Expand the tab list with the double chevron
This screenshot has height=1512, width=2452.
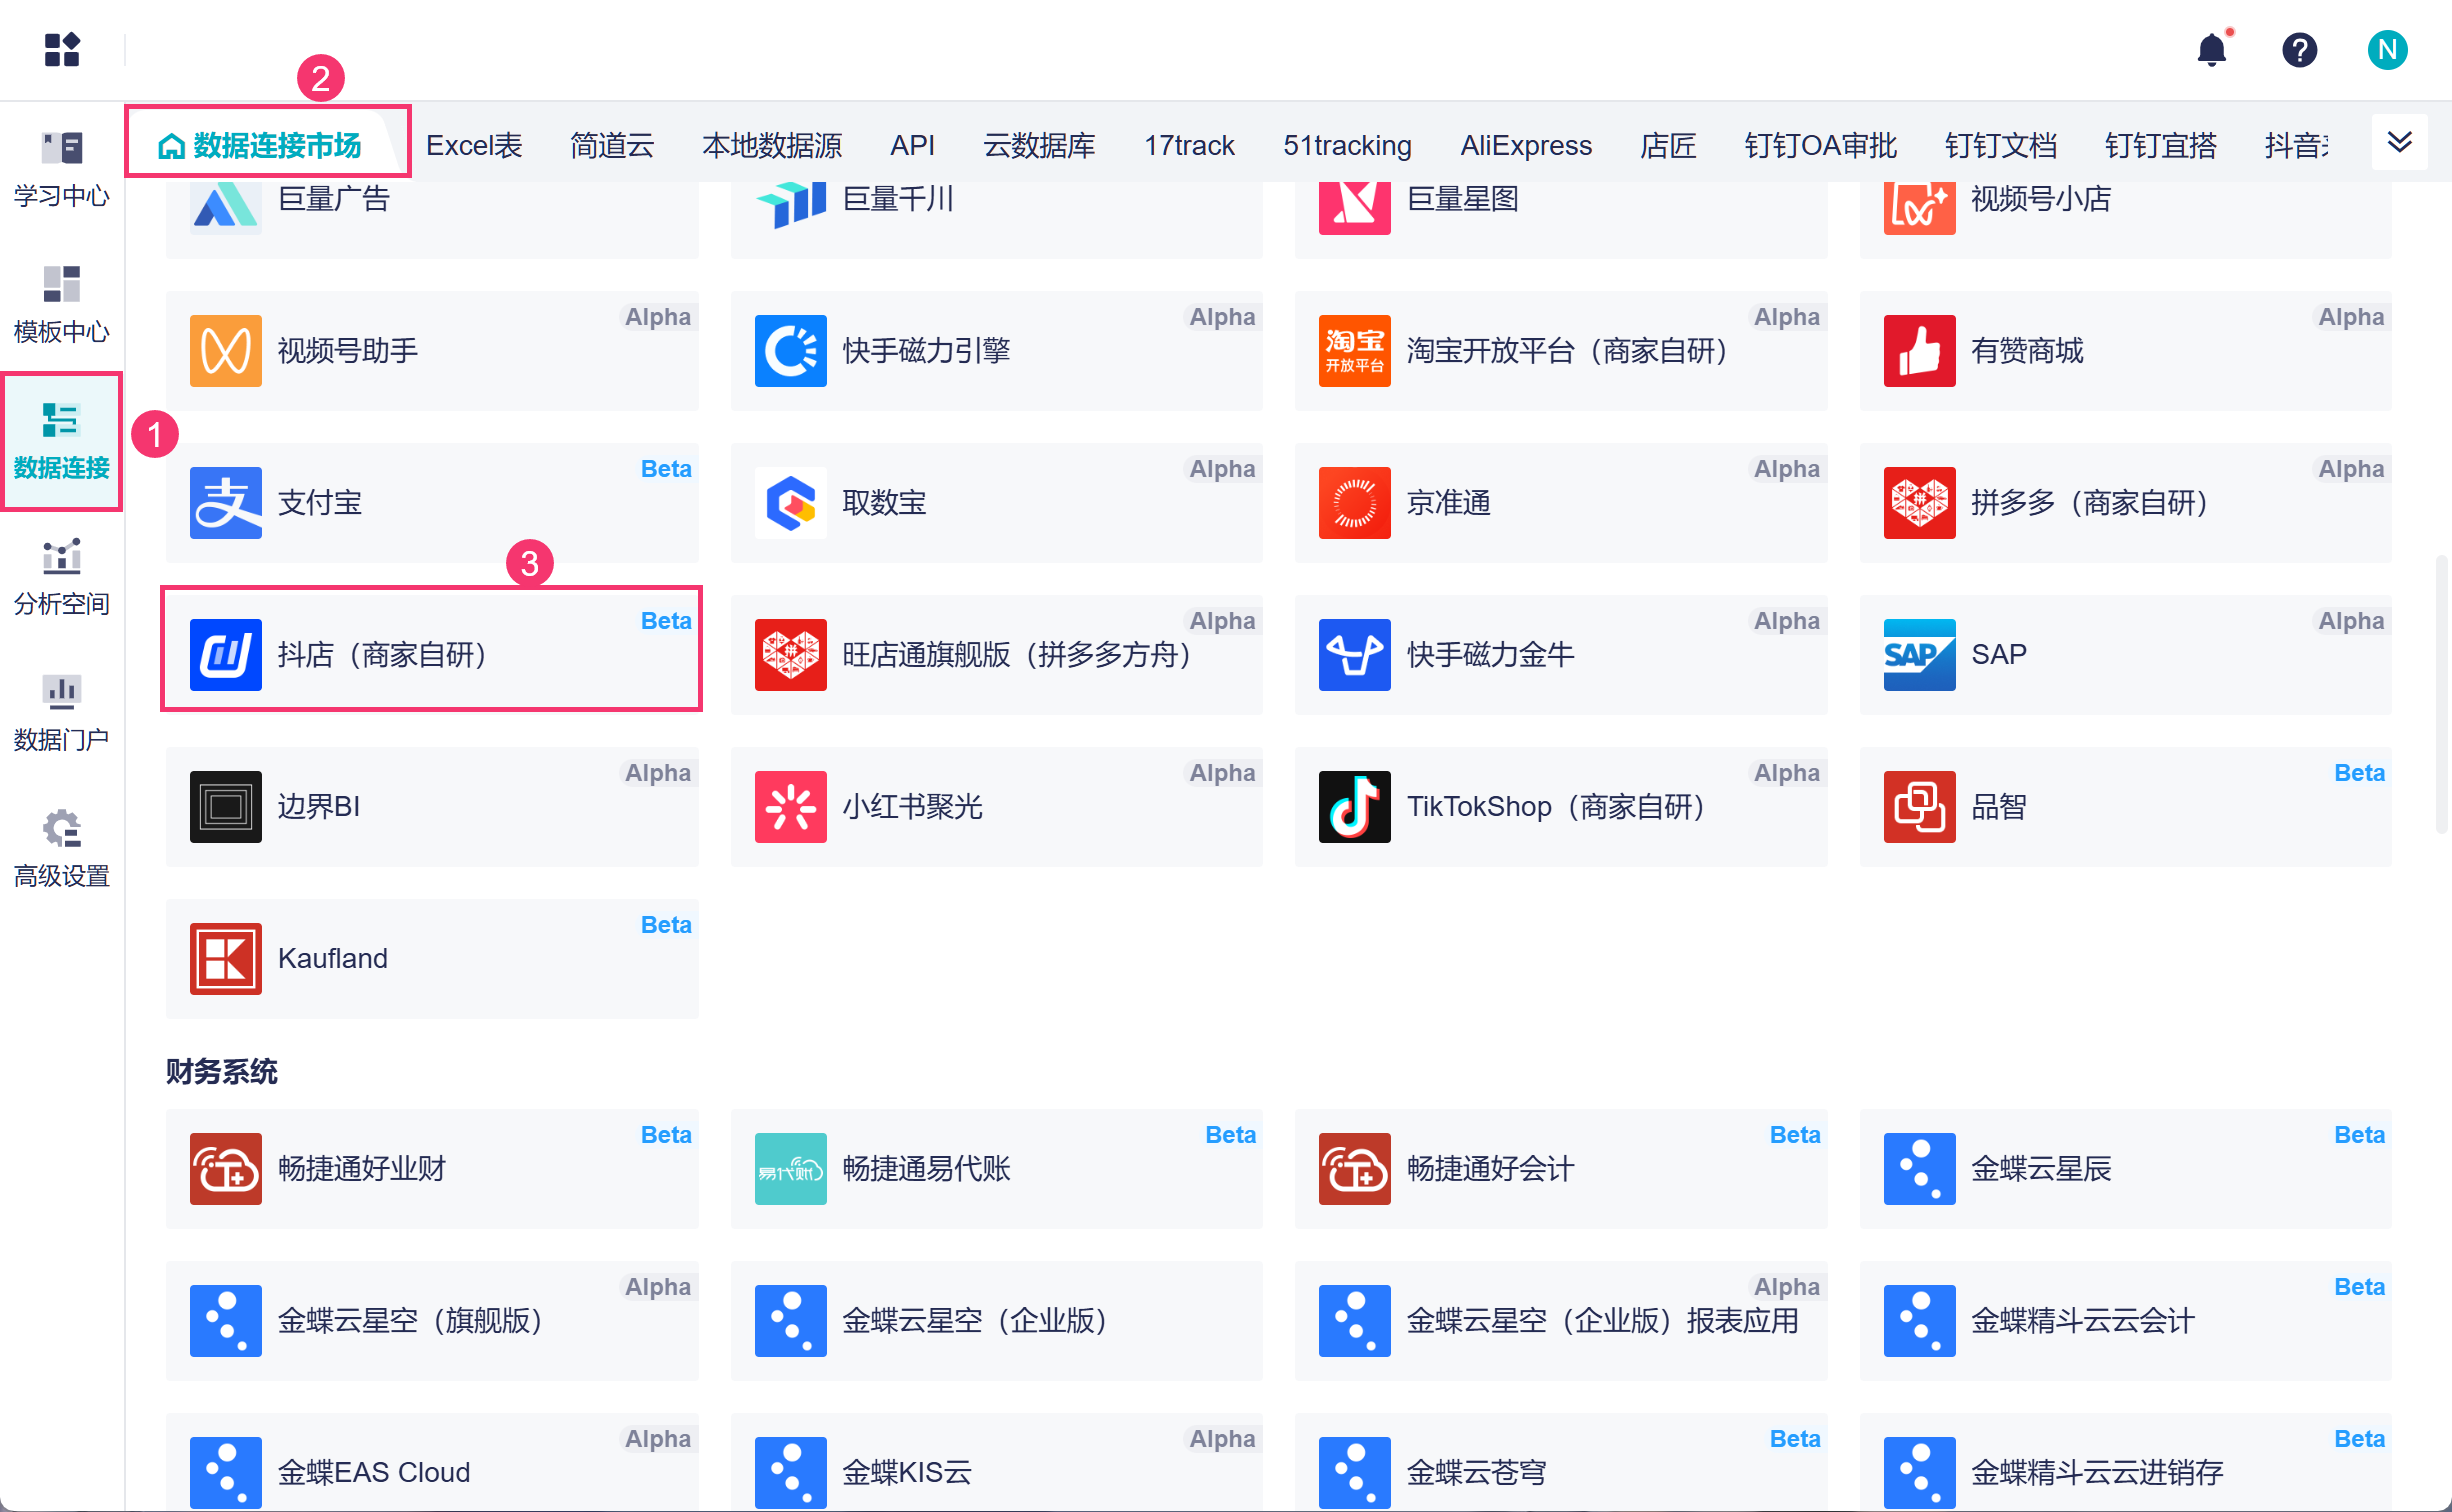2400,142
